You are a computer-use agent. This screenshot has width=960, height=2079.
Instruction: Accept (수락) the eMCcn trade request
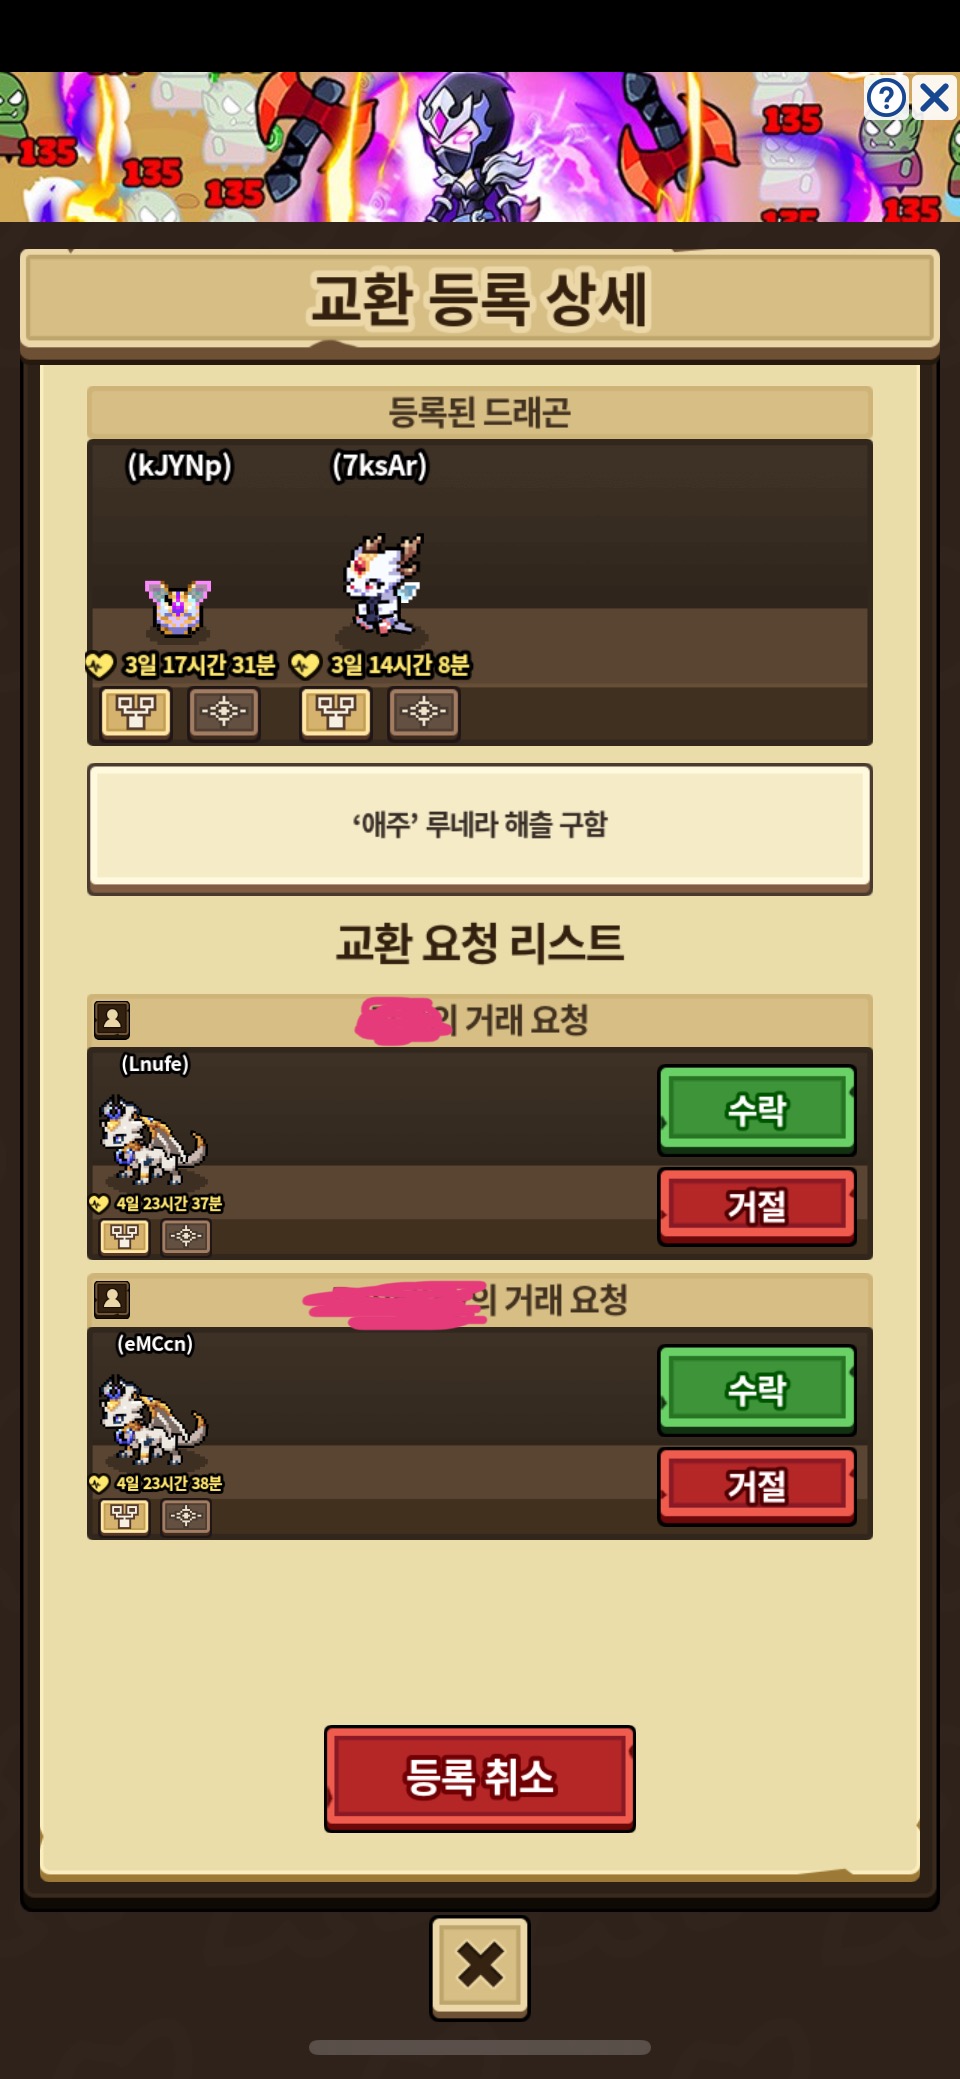757,1389
